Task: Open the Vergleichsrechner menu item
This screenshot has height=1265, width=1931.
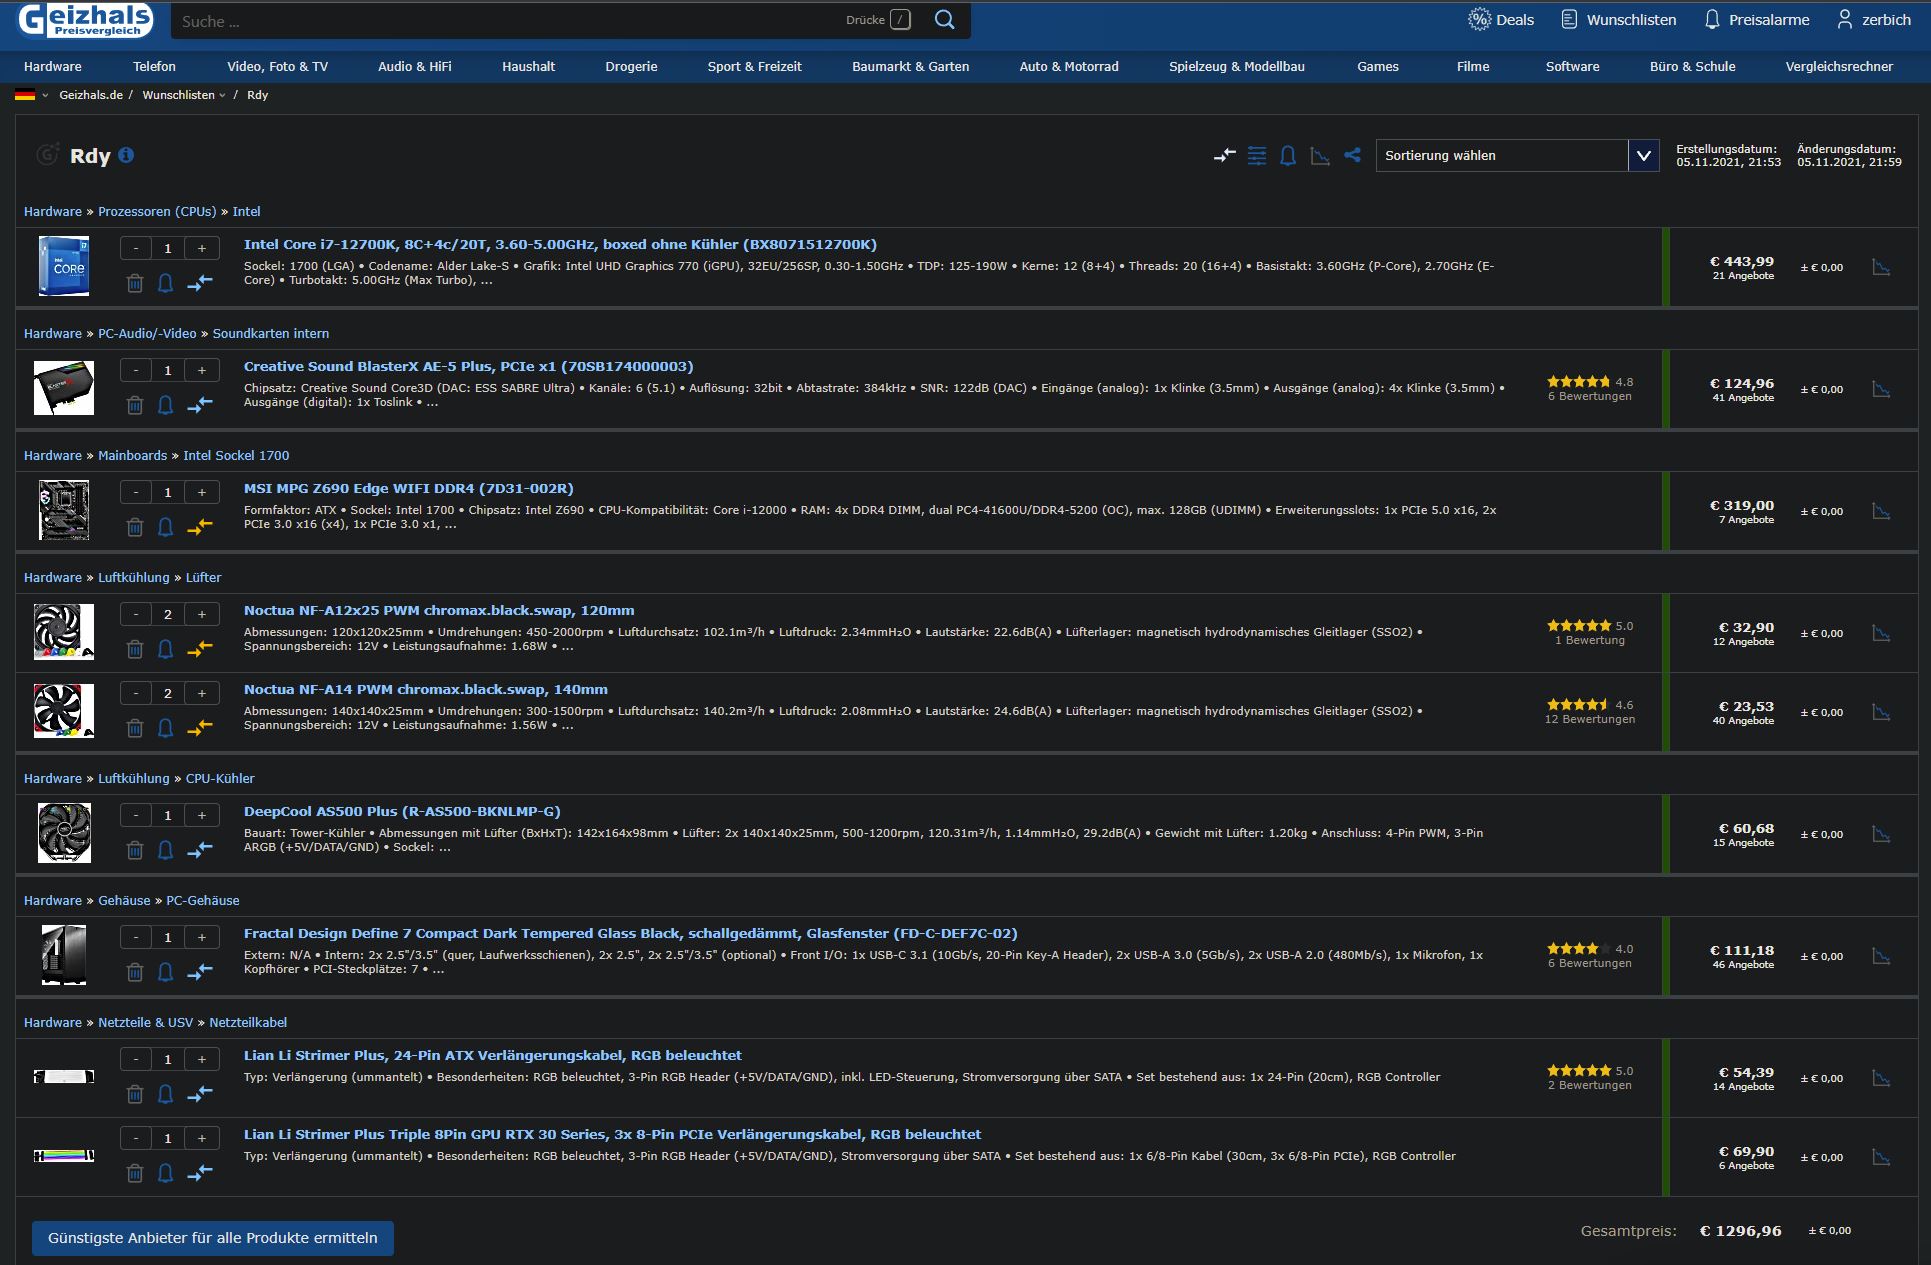Action: pos(1838,66)
